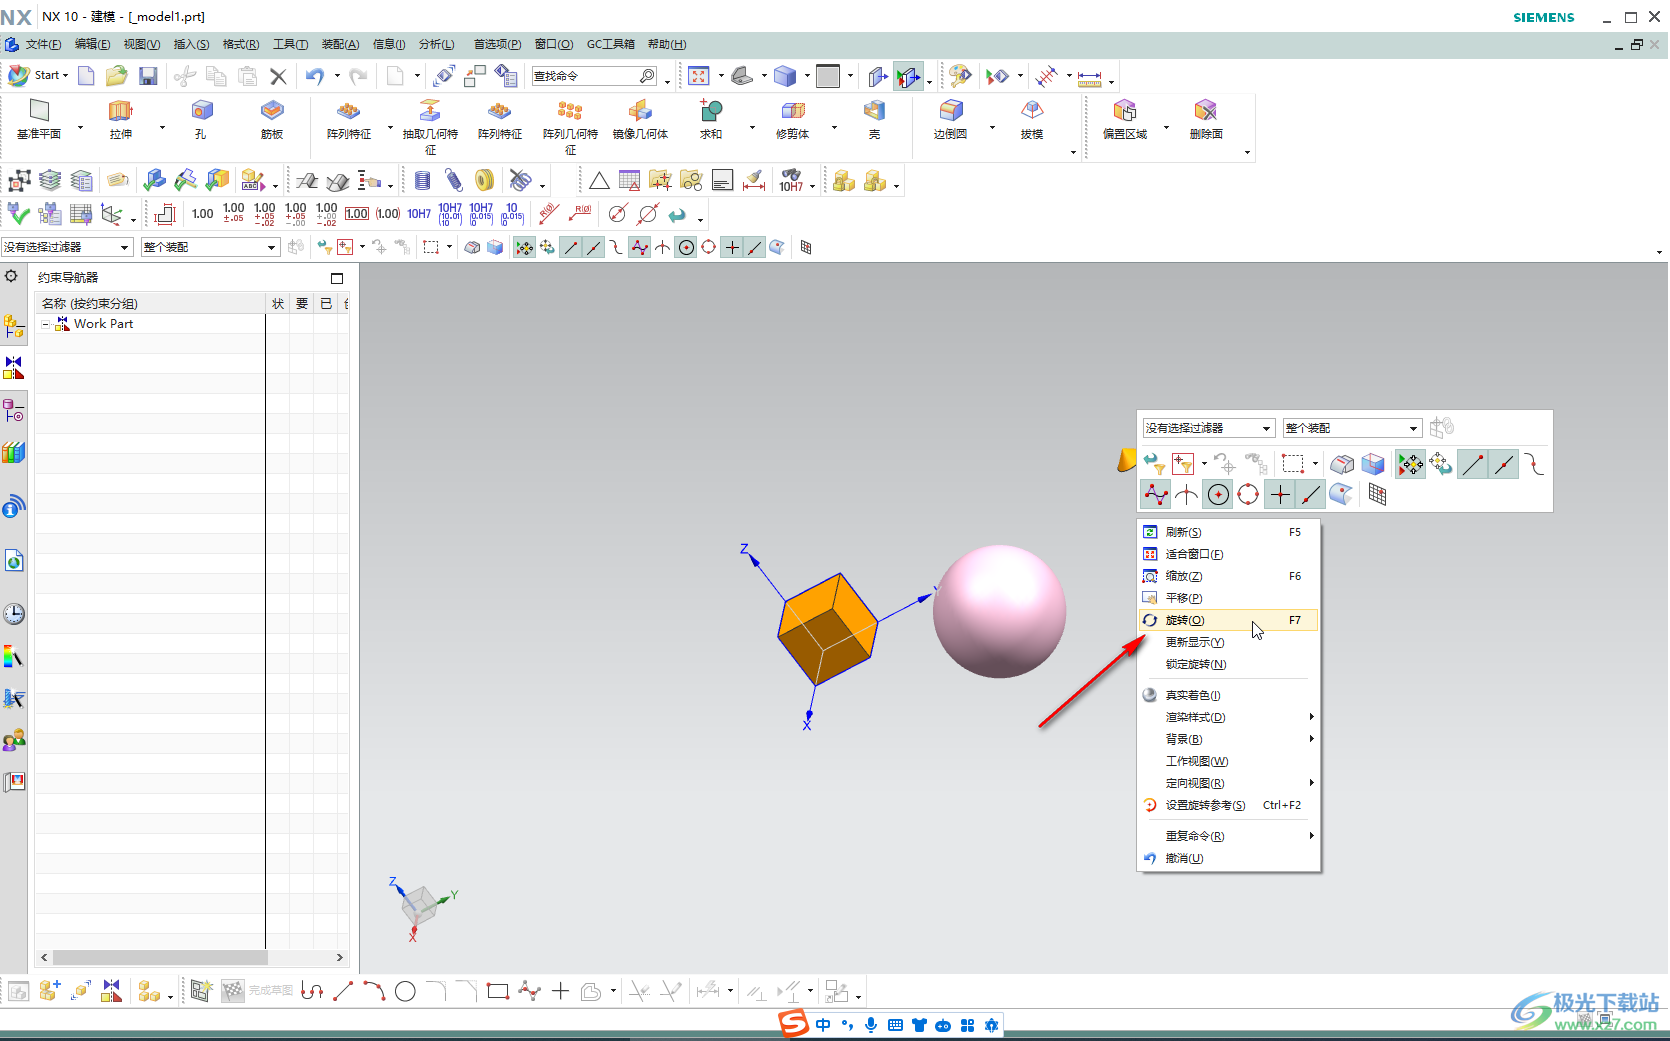The image size is (1670, 1041).
Task: Toggle control point snap in floating toolbar
Action: click(1534, 464)
